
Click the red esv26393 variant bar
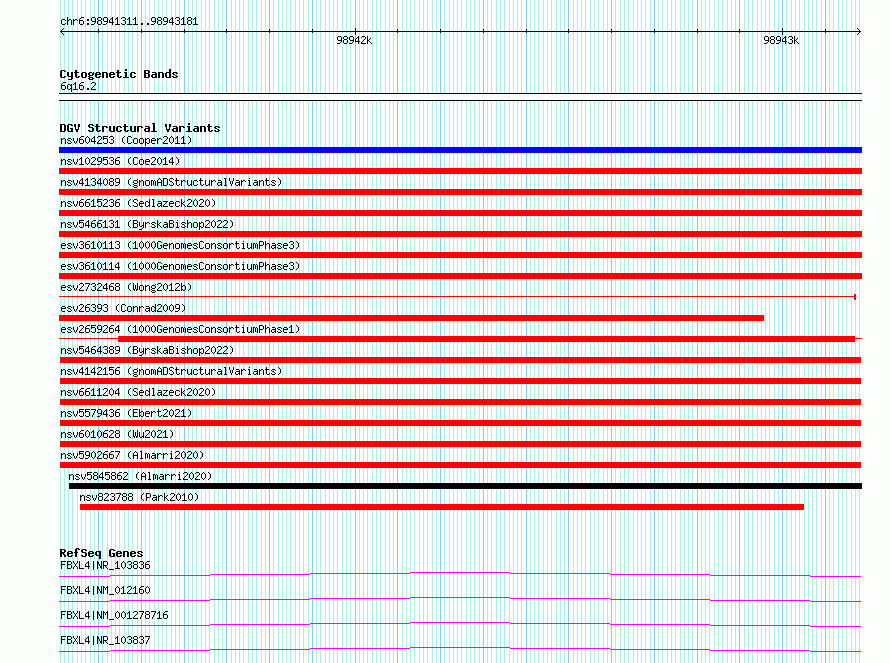click(412, 318)
